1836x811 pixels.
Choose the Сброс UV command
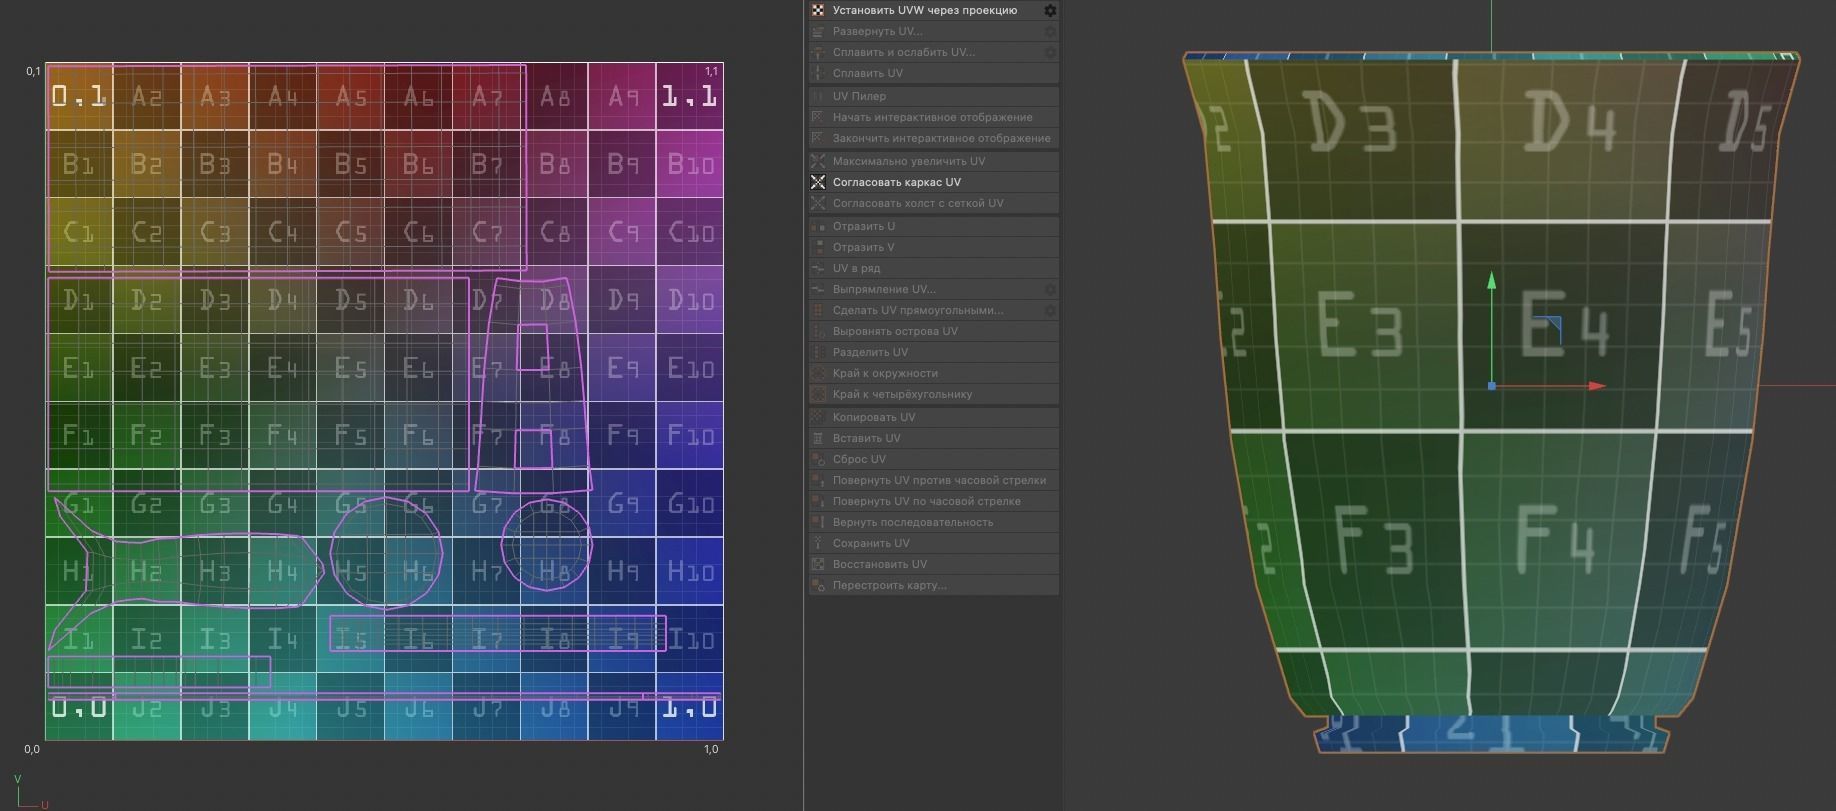point(934,459)
